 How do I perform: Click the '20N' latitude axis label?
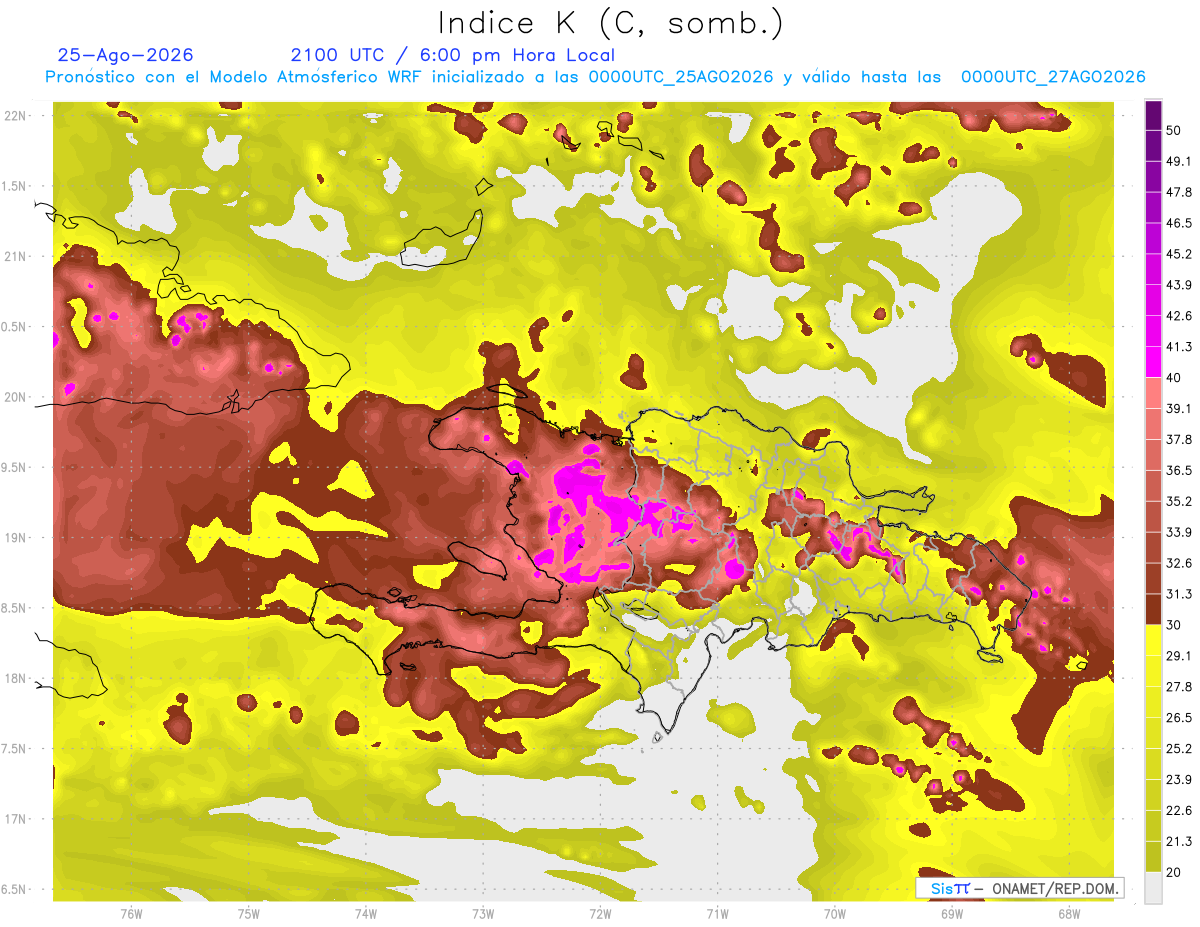pos(15,397)
